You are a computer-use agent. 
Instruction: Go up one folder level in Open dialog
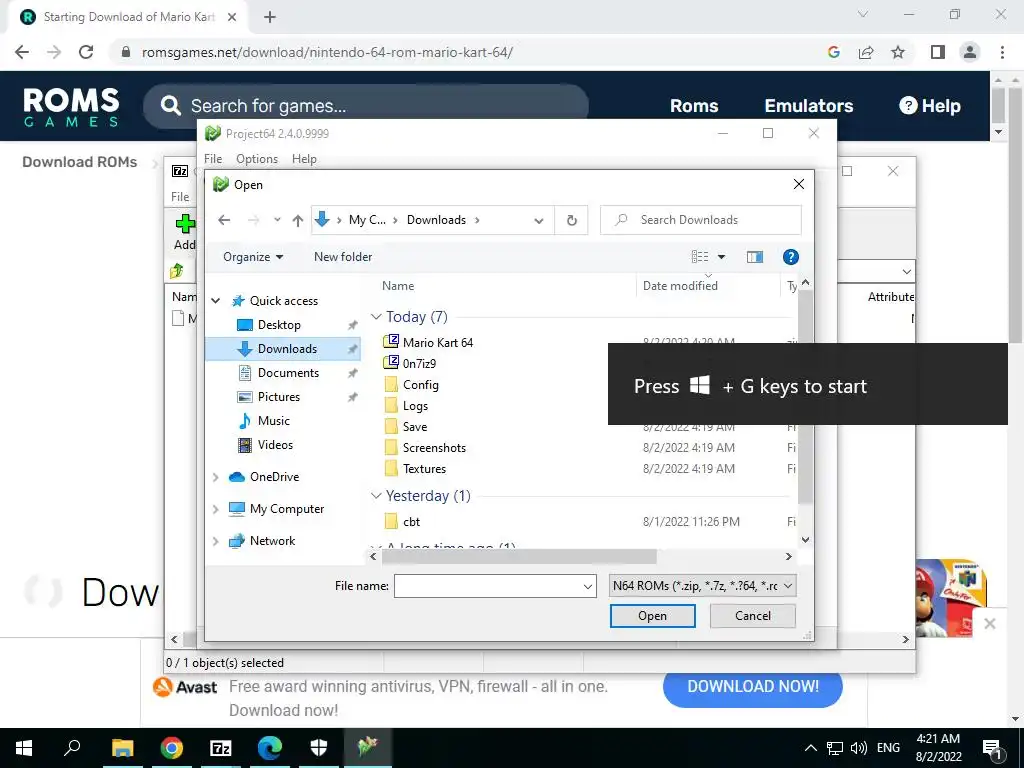tap(298, 221)
